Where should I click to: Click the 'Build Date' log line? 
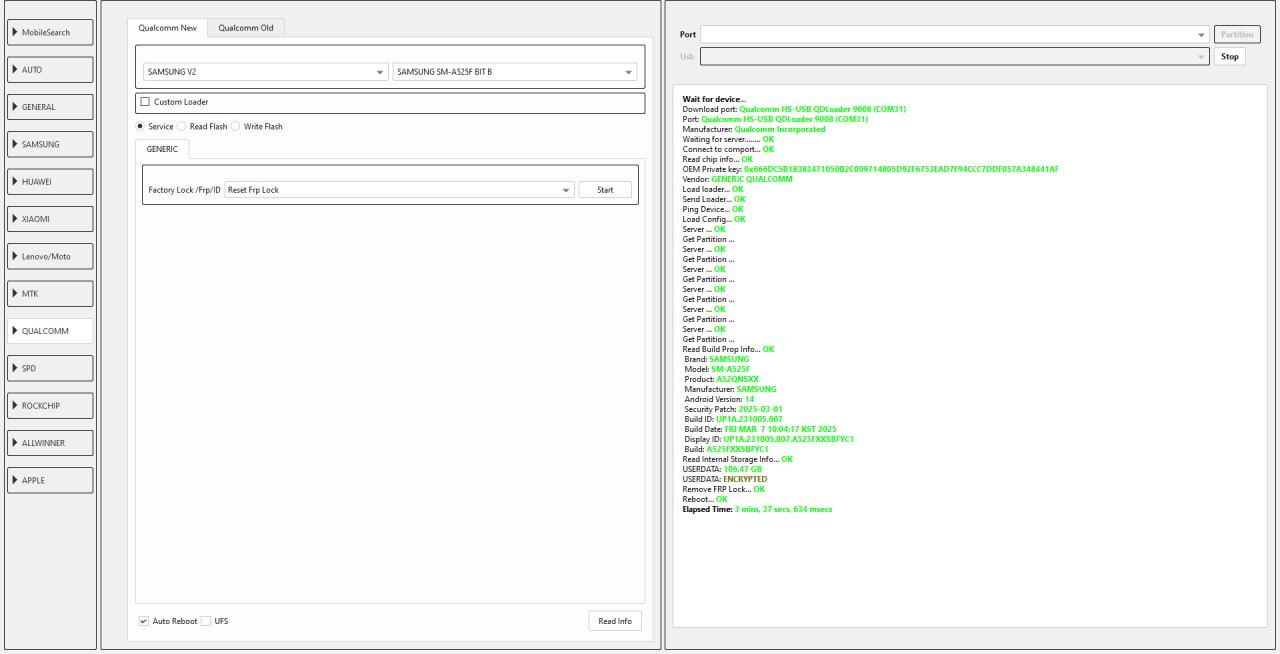(x=760, y=429)
